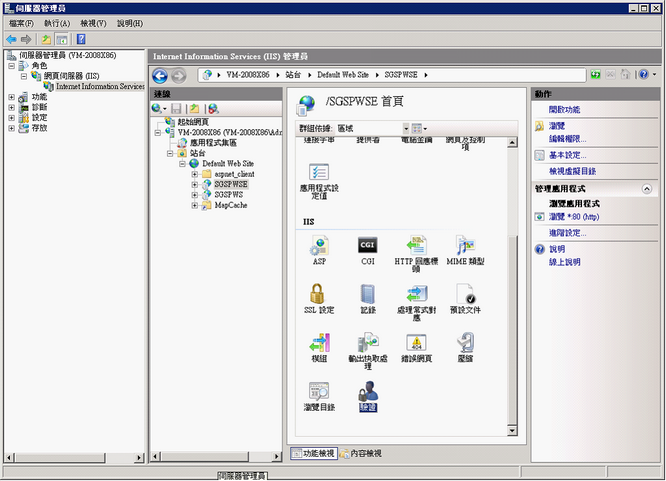Image resolution: width=666 pixels, height=481 pixels.
Task: Click the 基本設定... action link
Action: [x=567, y=155]
